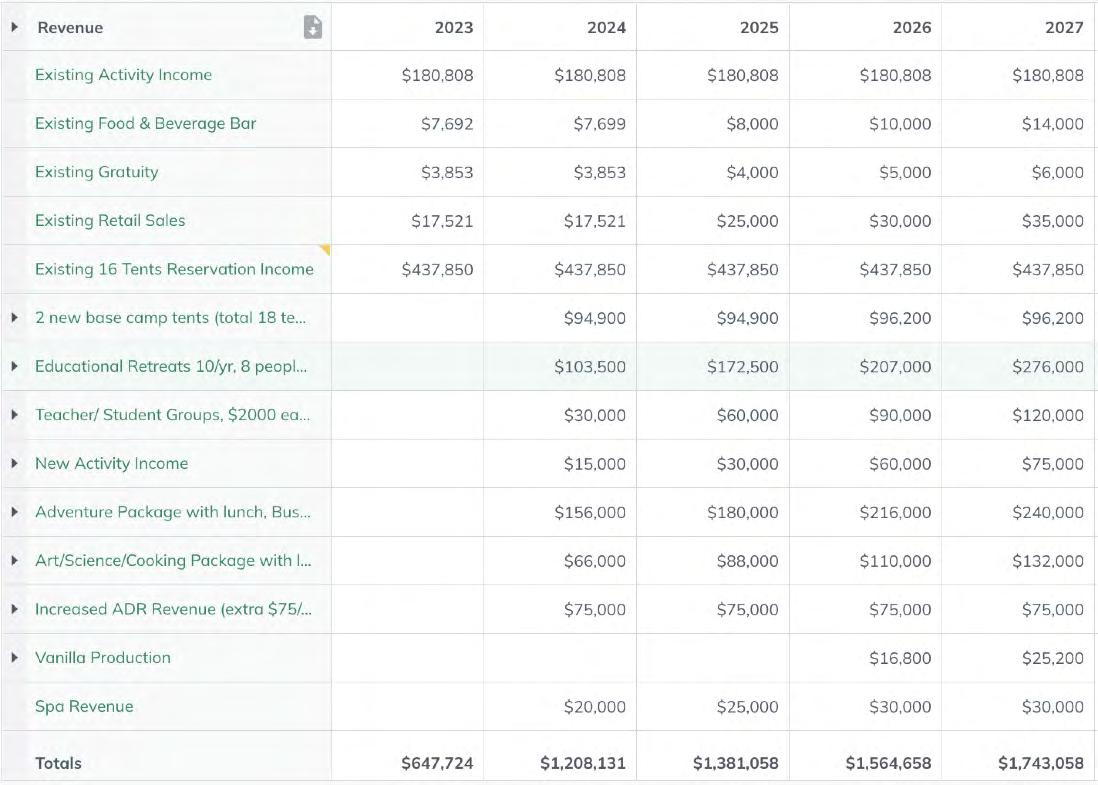Click the 2027 Educational Retreats value $276,000
Image resolution: width=1098 pixels, height=785 pixels.
coord(1047,367)
